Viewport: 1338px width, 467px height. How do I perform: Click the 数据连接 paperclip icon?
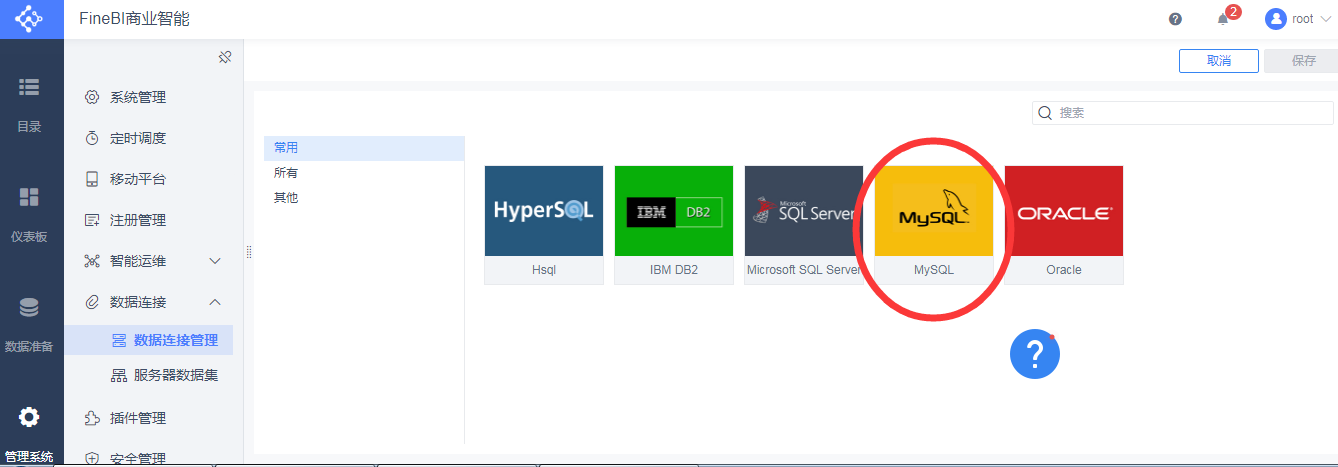92,302
